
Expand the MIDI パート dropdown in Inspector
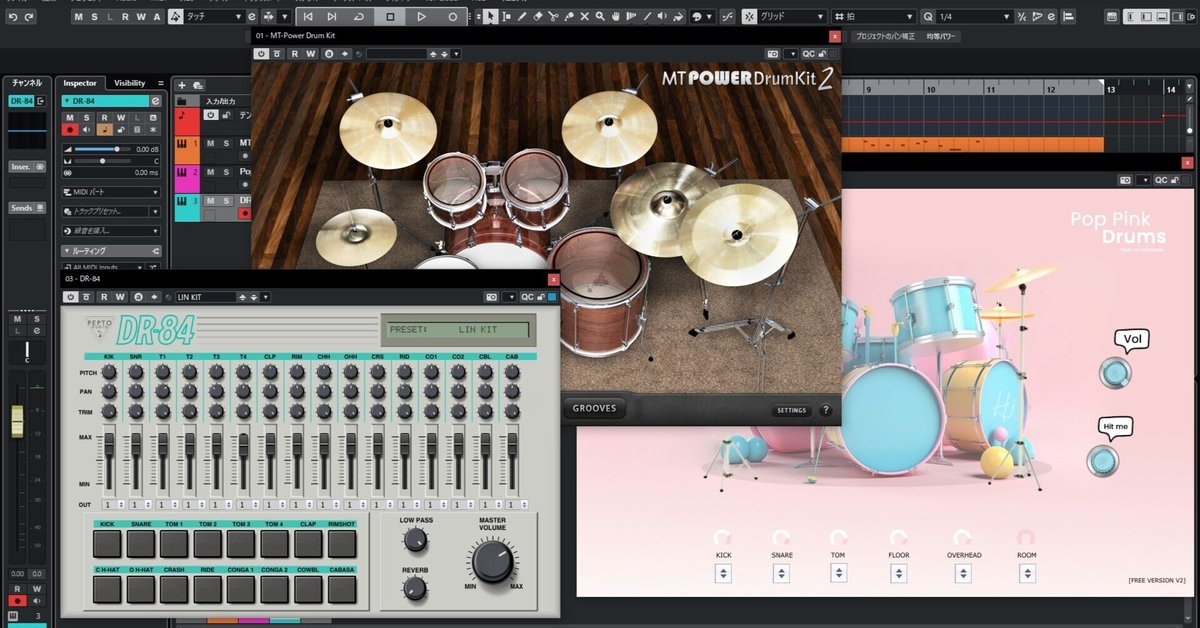155,192
